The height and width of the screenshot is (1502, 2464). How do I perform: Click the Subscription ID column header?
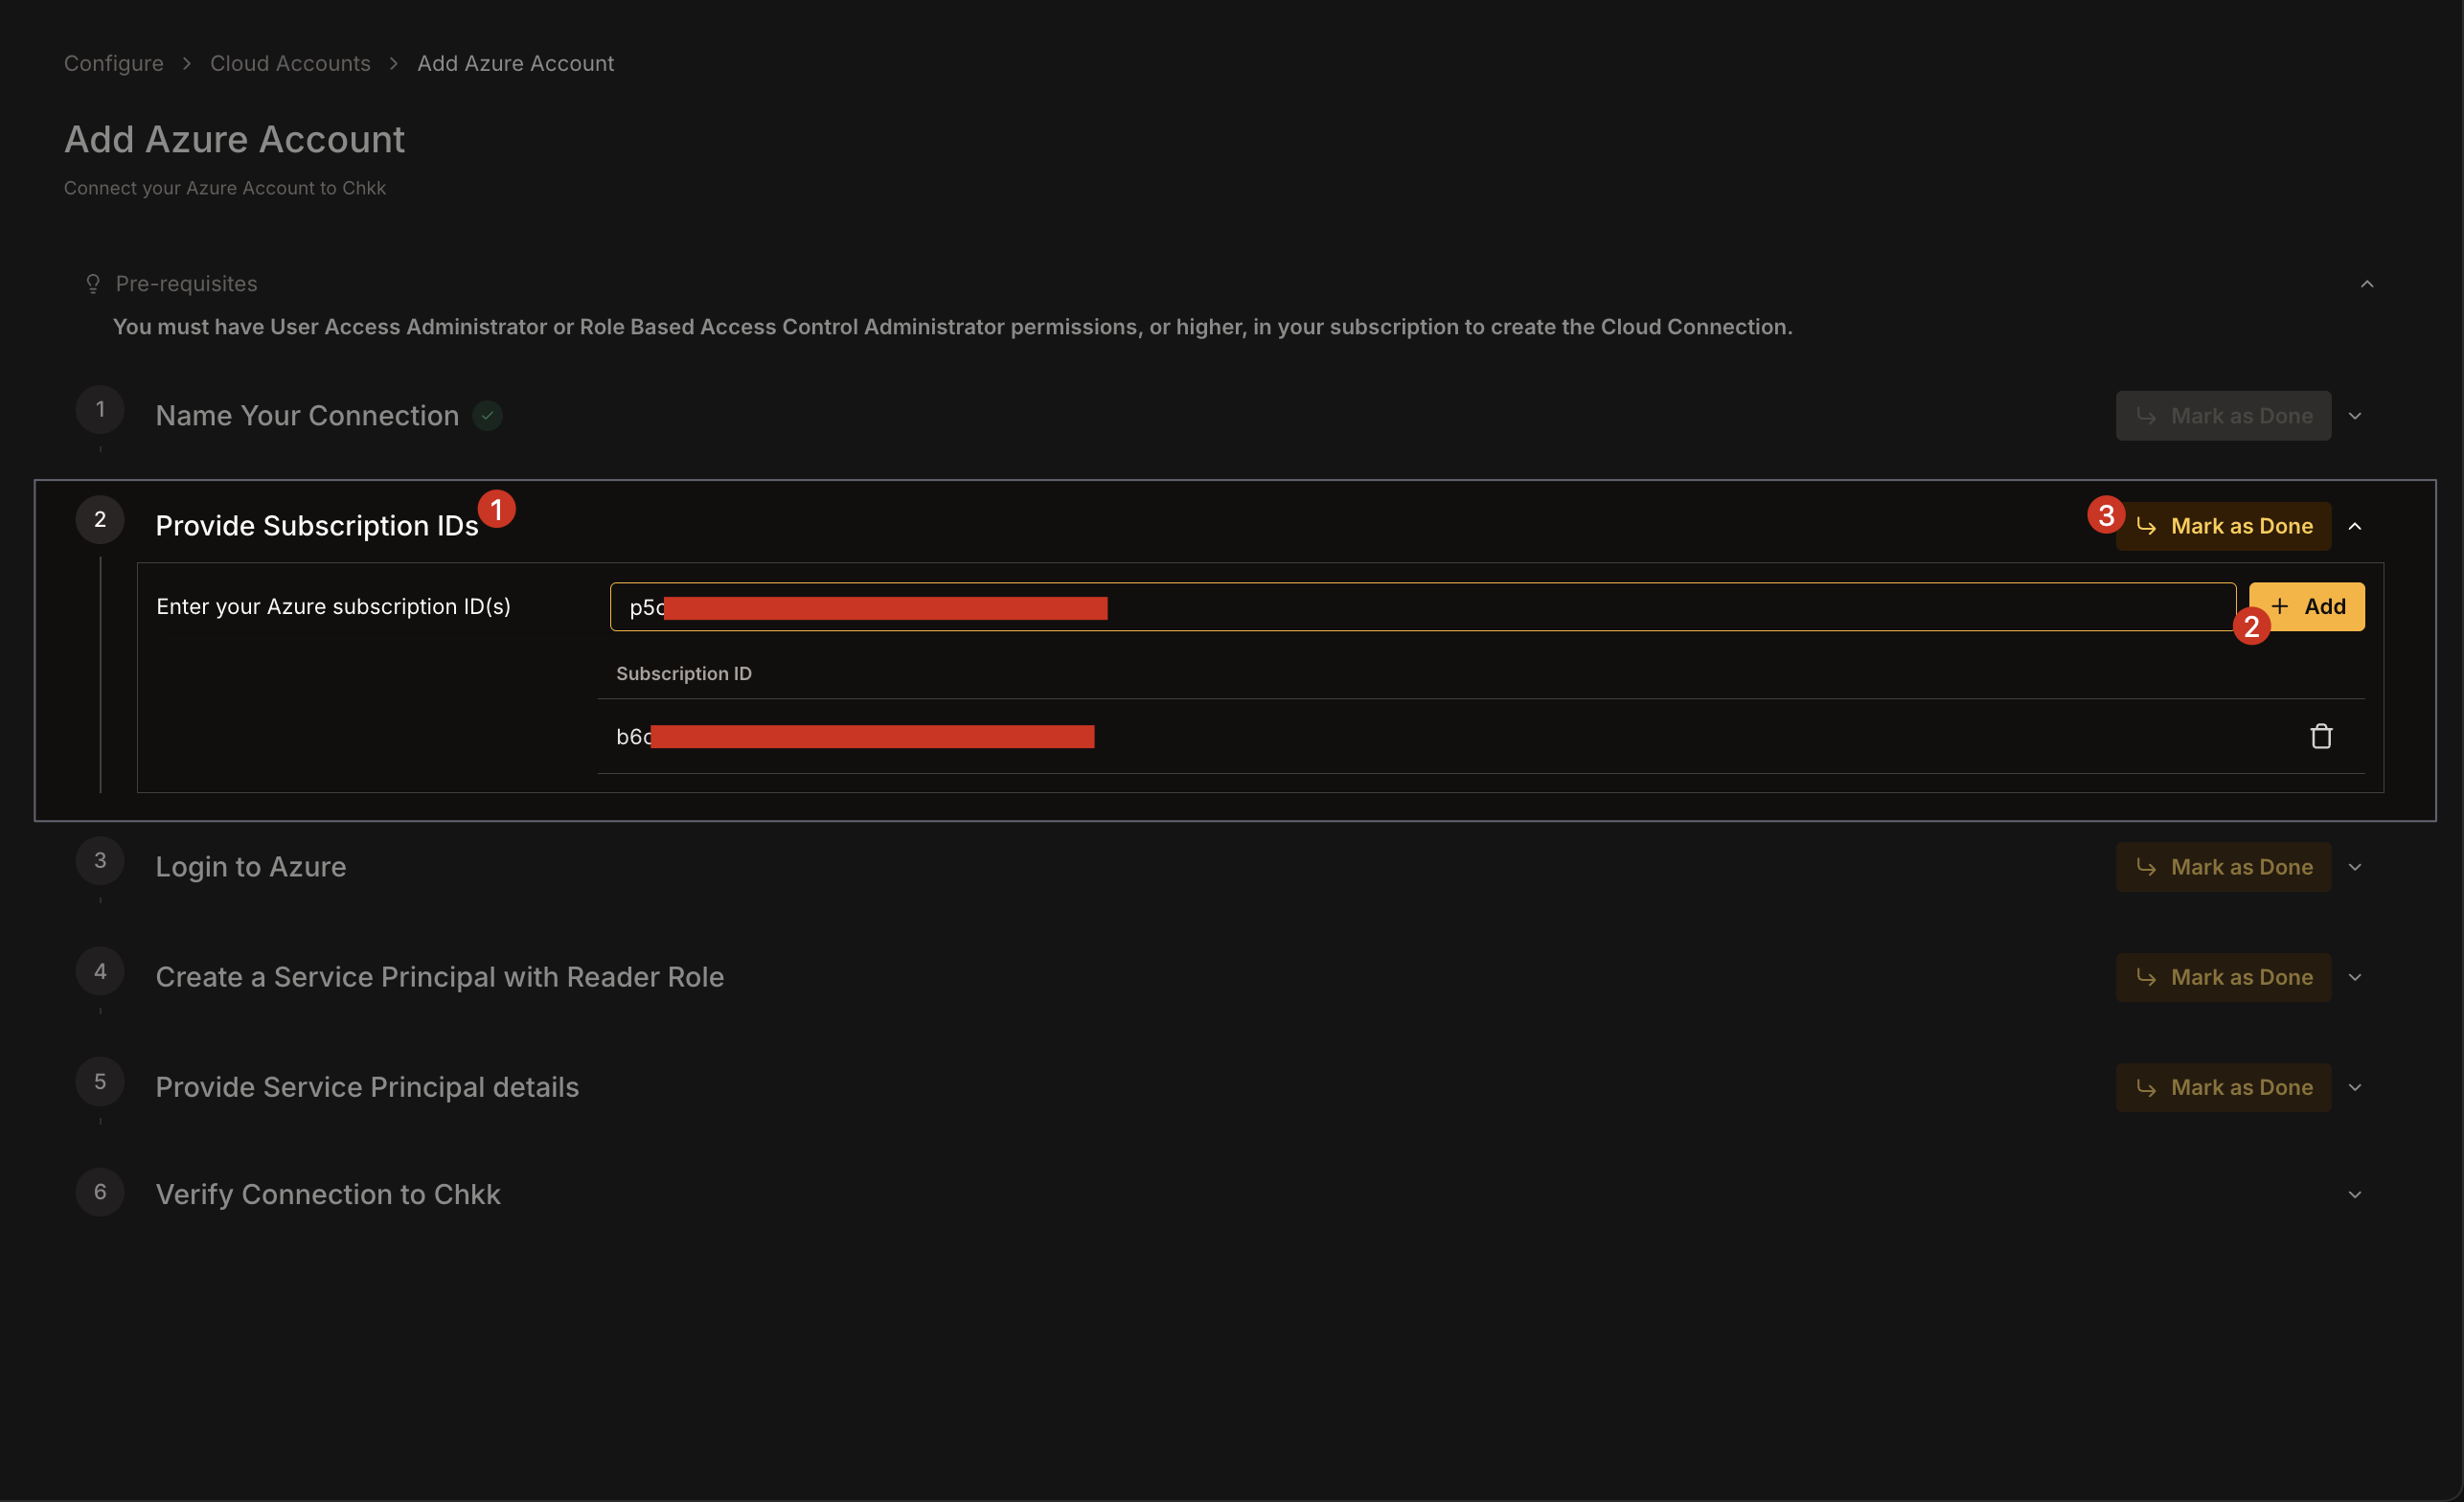(683, 672)
